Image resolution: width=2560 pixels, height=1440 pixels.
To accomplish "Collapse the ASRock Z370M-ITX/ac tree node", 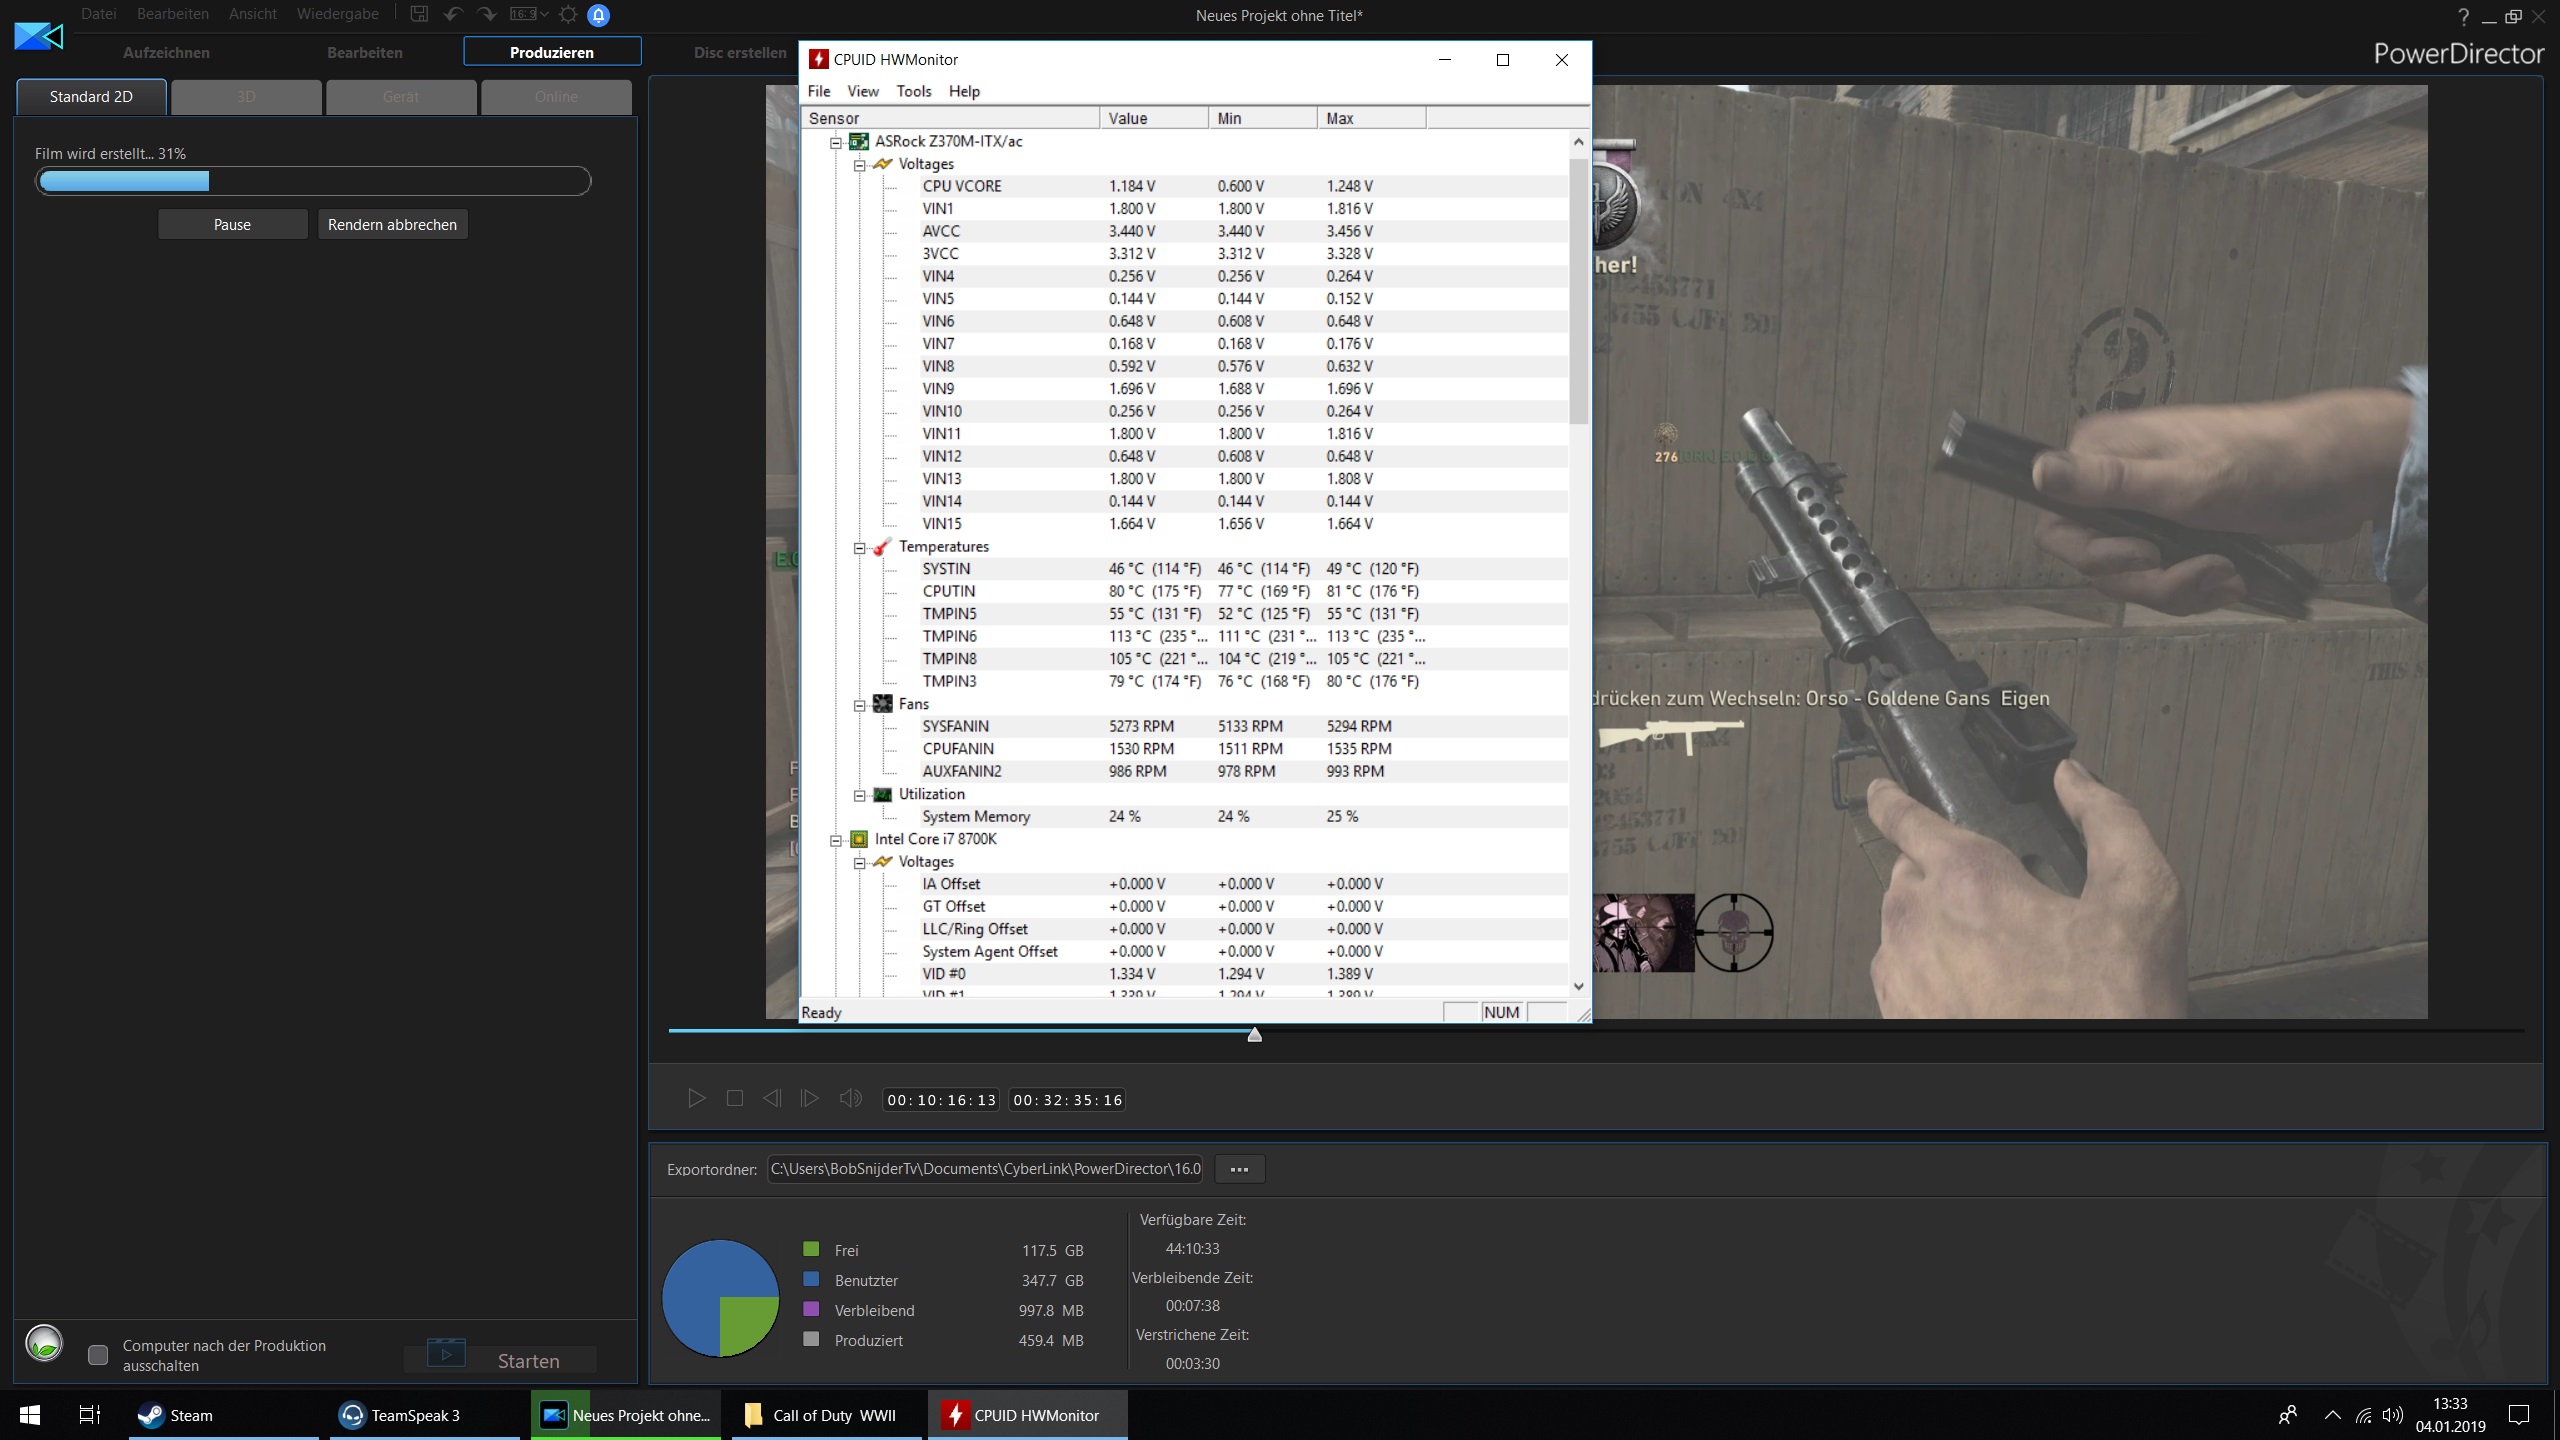I will [836, 142].
